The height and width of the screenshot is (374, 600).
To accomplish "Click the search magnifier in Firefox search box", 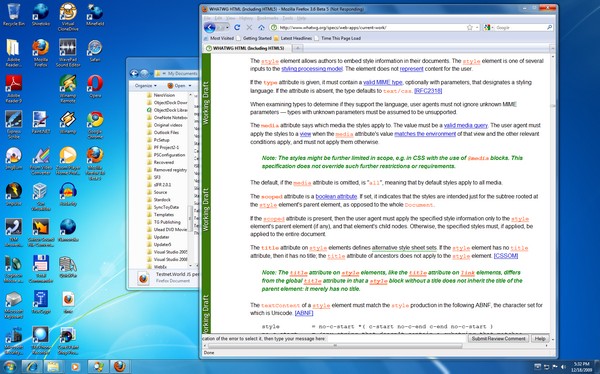I will tap(549, 28).
